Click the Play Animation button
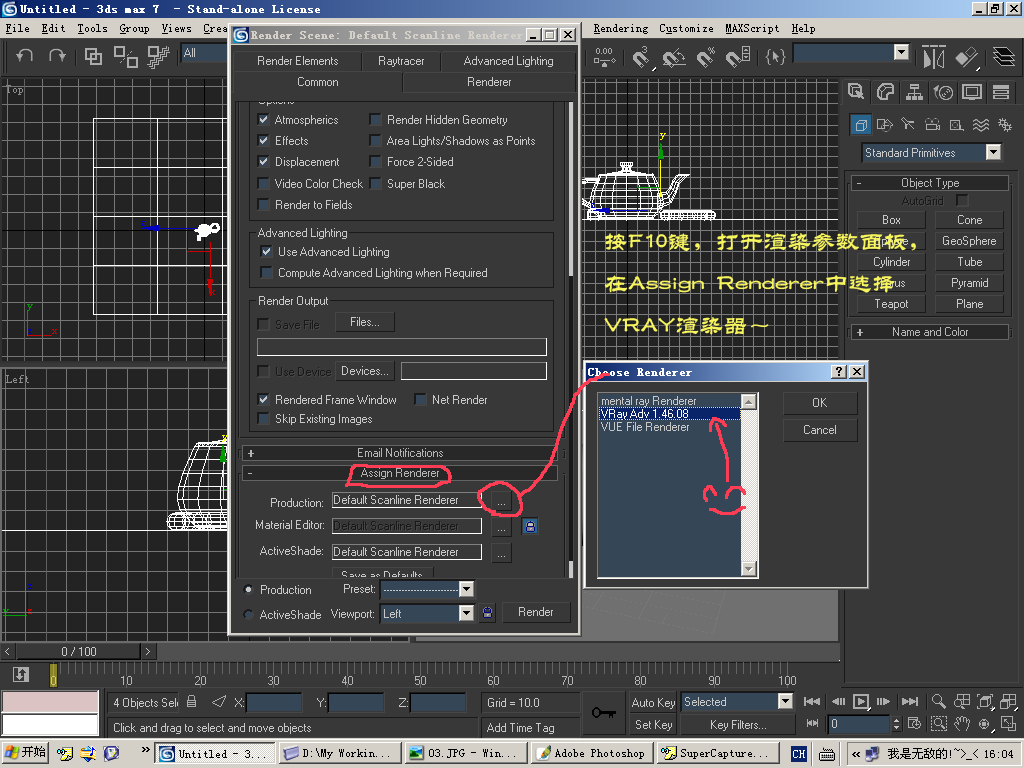The height and width of the screenshot is (768, 1024). tap(861, 701)
